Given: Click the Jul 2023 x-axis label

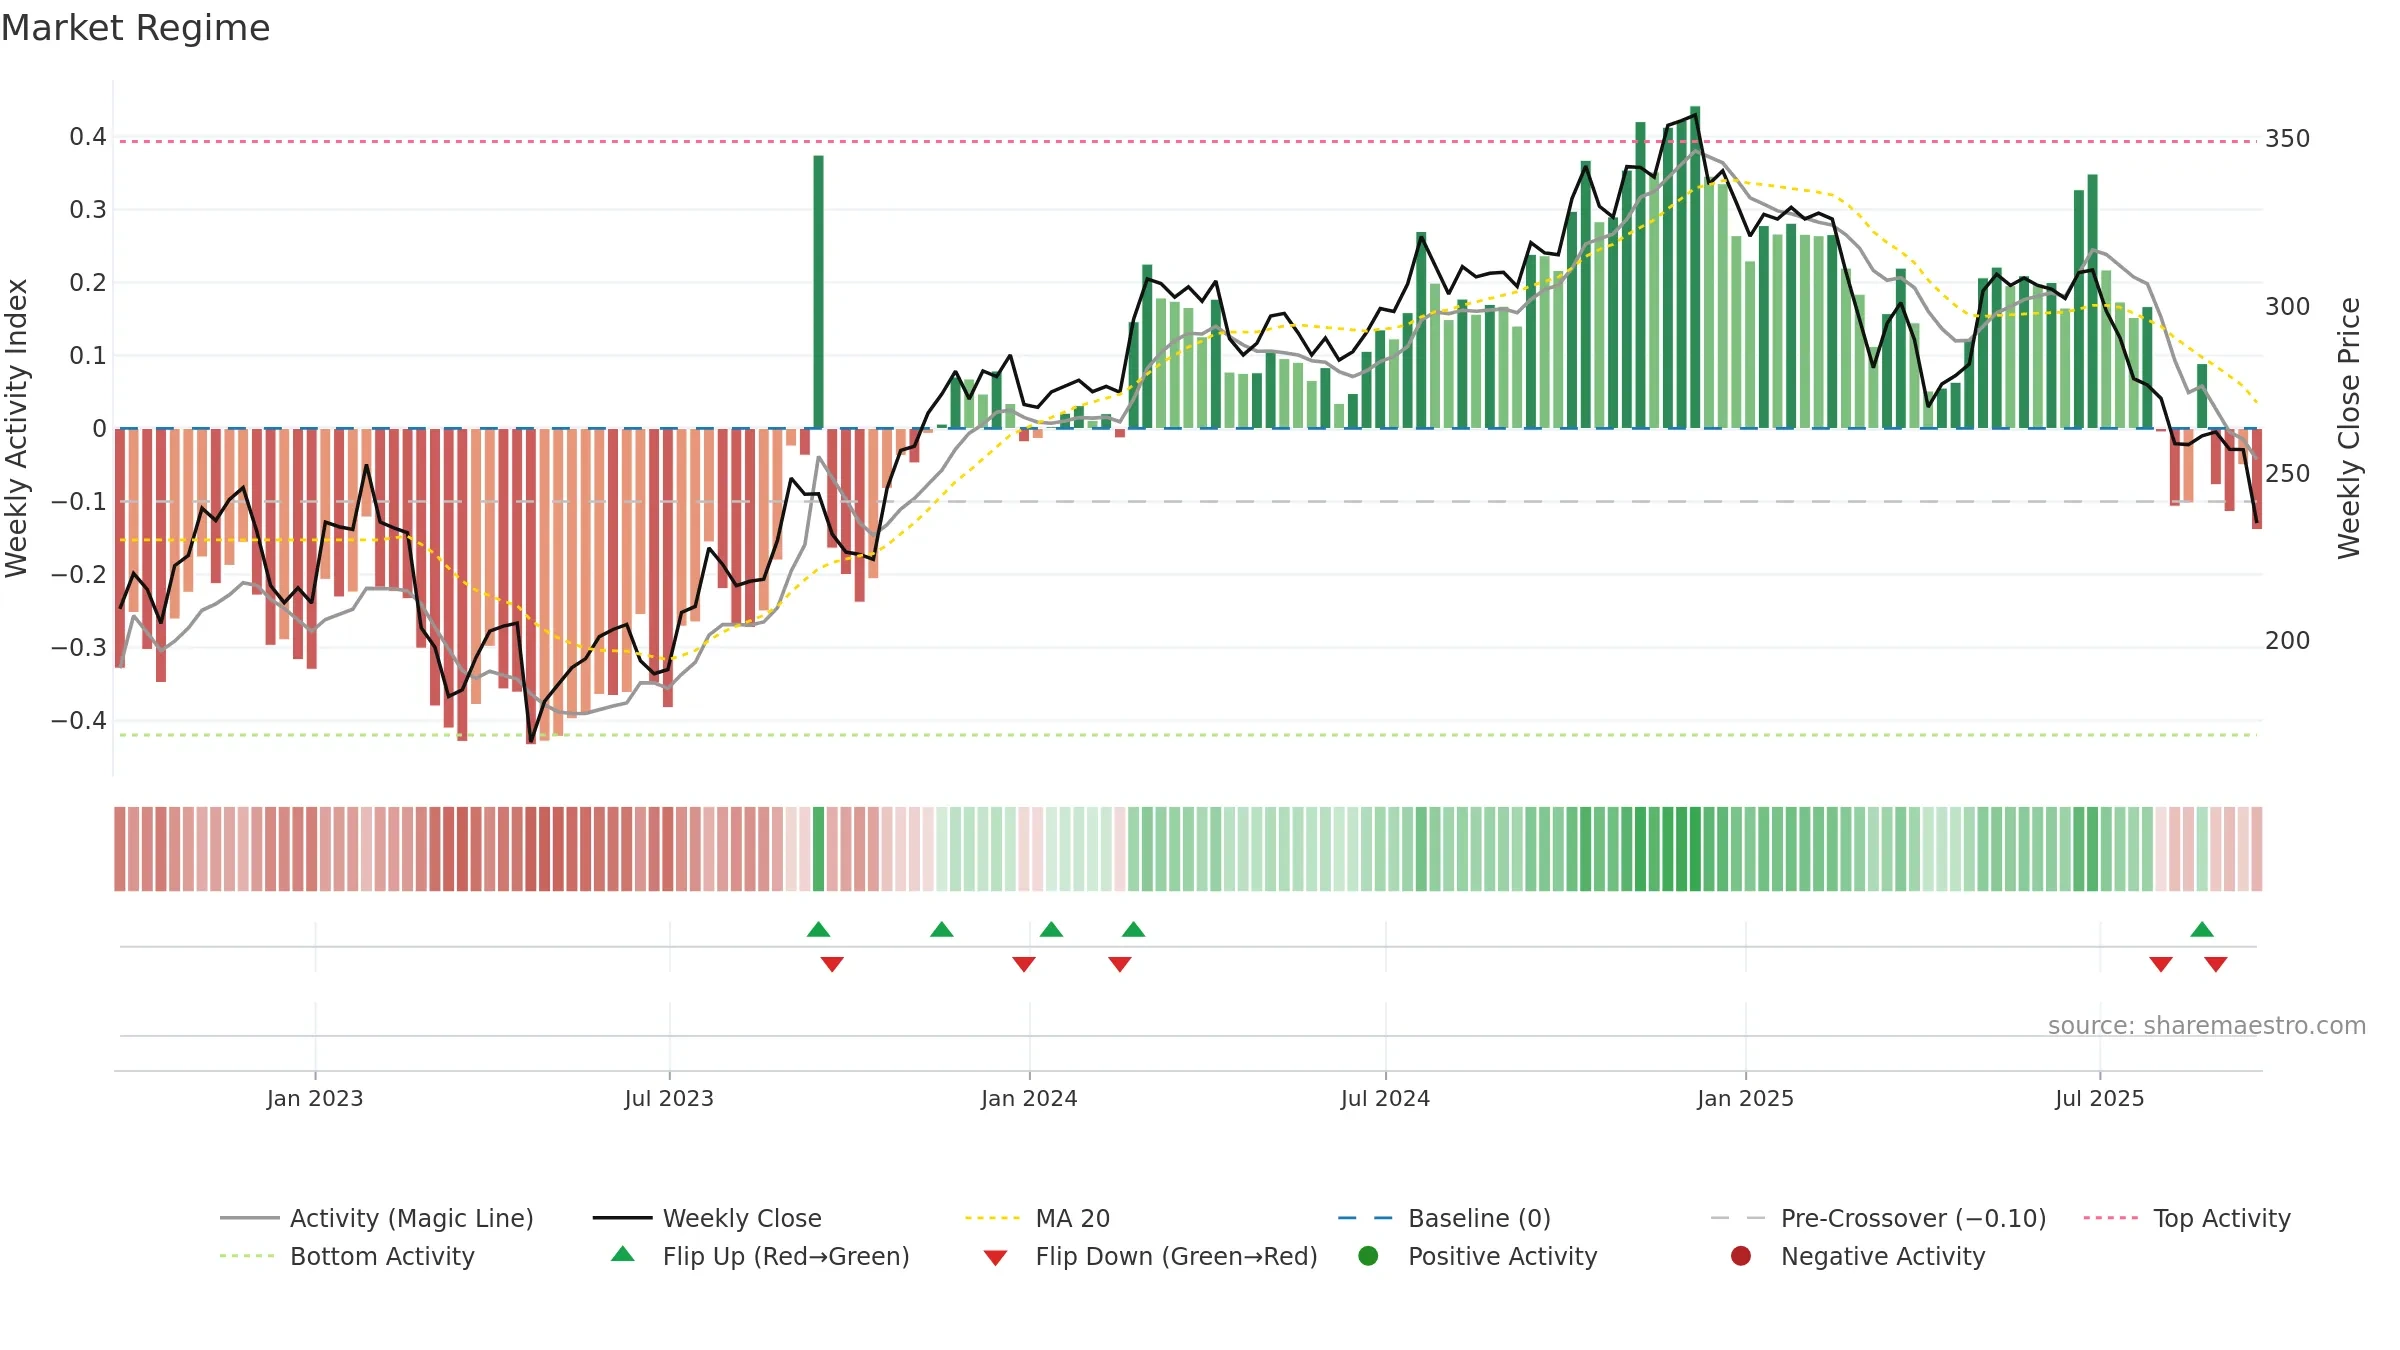Looking at the screenshot, I should click(669, 1098).
